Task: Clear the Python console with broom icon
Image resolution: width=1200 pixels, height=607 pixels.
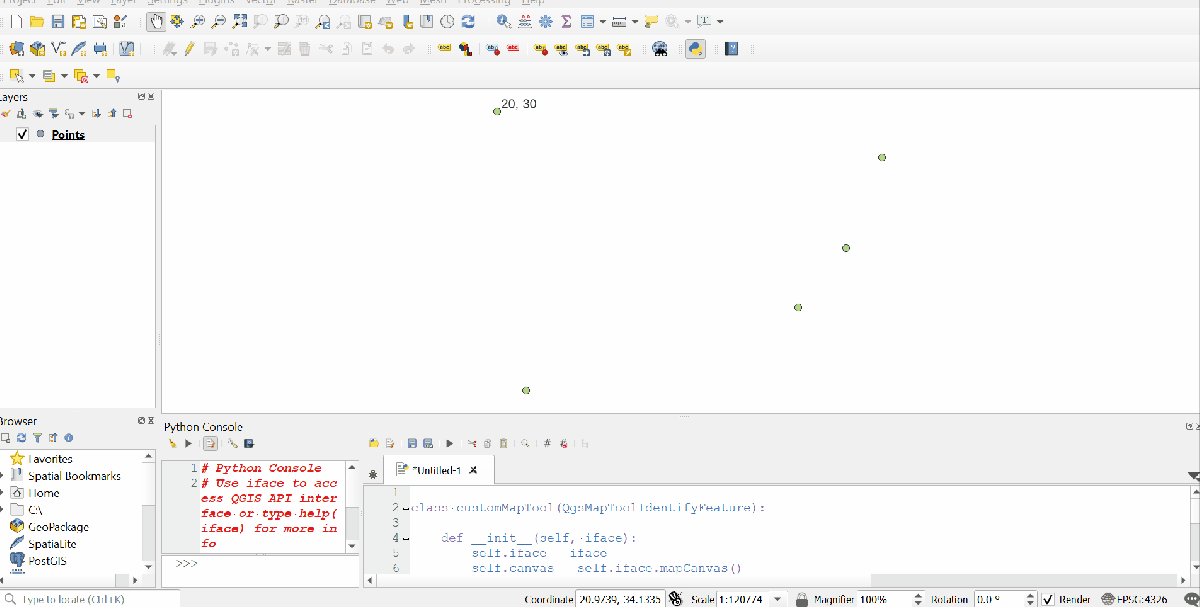Action: point(172,443)
